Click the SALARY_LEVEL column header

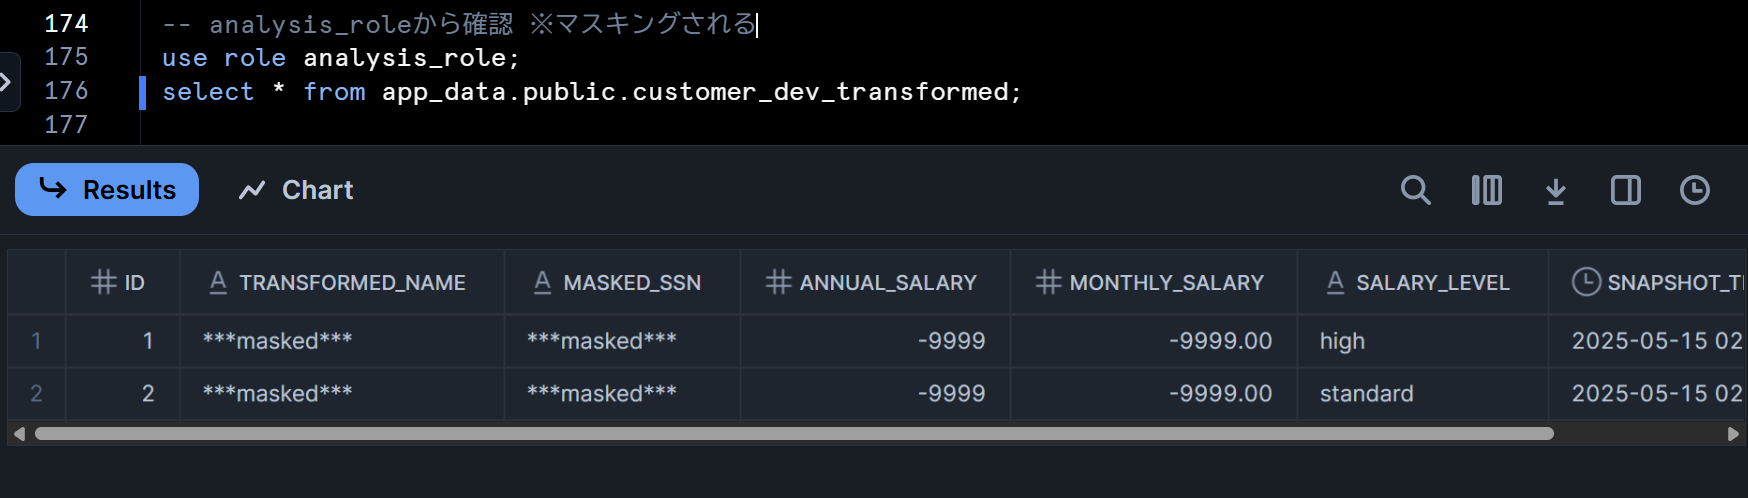click(x=1422, y=283)
